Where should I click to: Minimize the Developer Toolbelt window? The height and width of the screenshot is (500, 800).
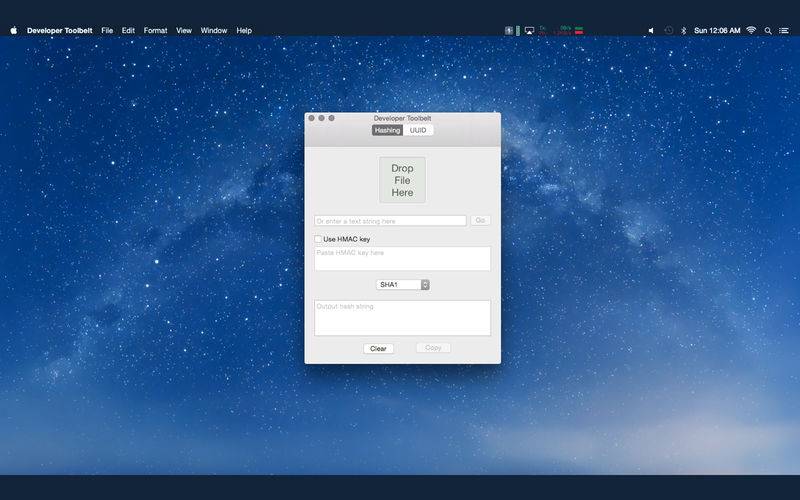click(x=321, y=118)
